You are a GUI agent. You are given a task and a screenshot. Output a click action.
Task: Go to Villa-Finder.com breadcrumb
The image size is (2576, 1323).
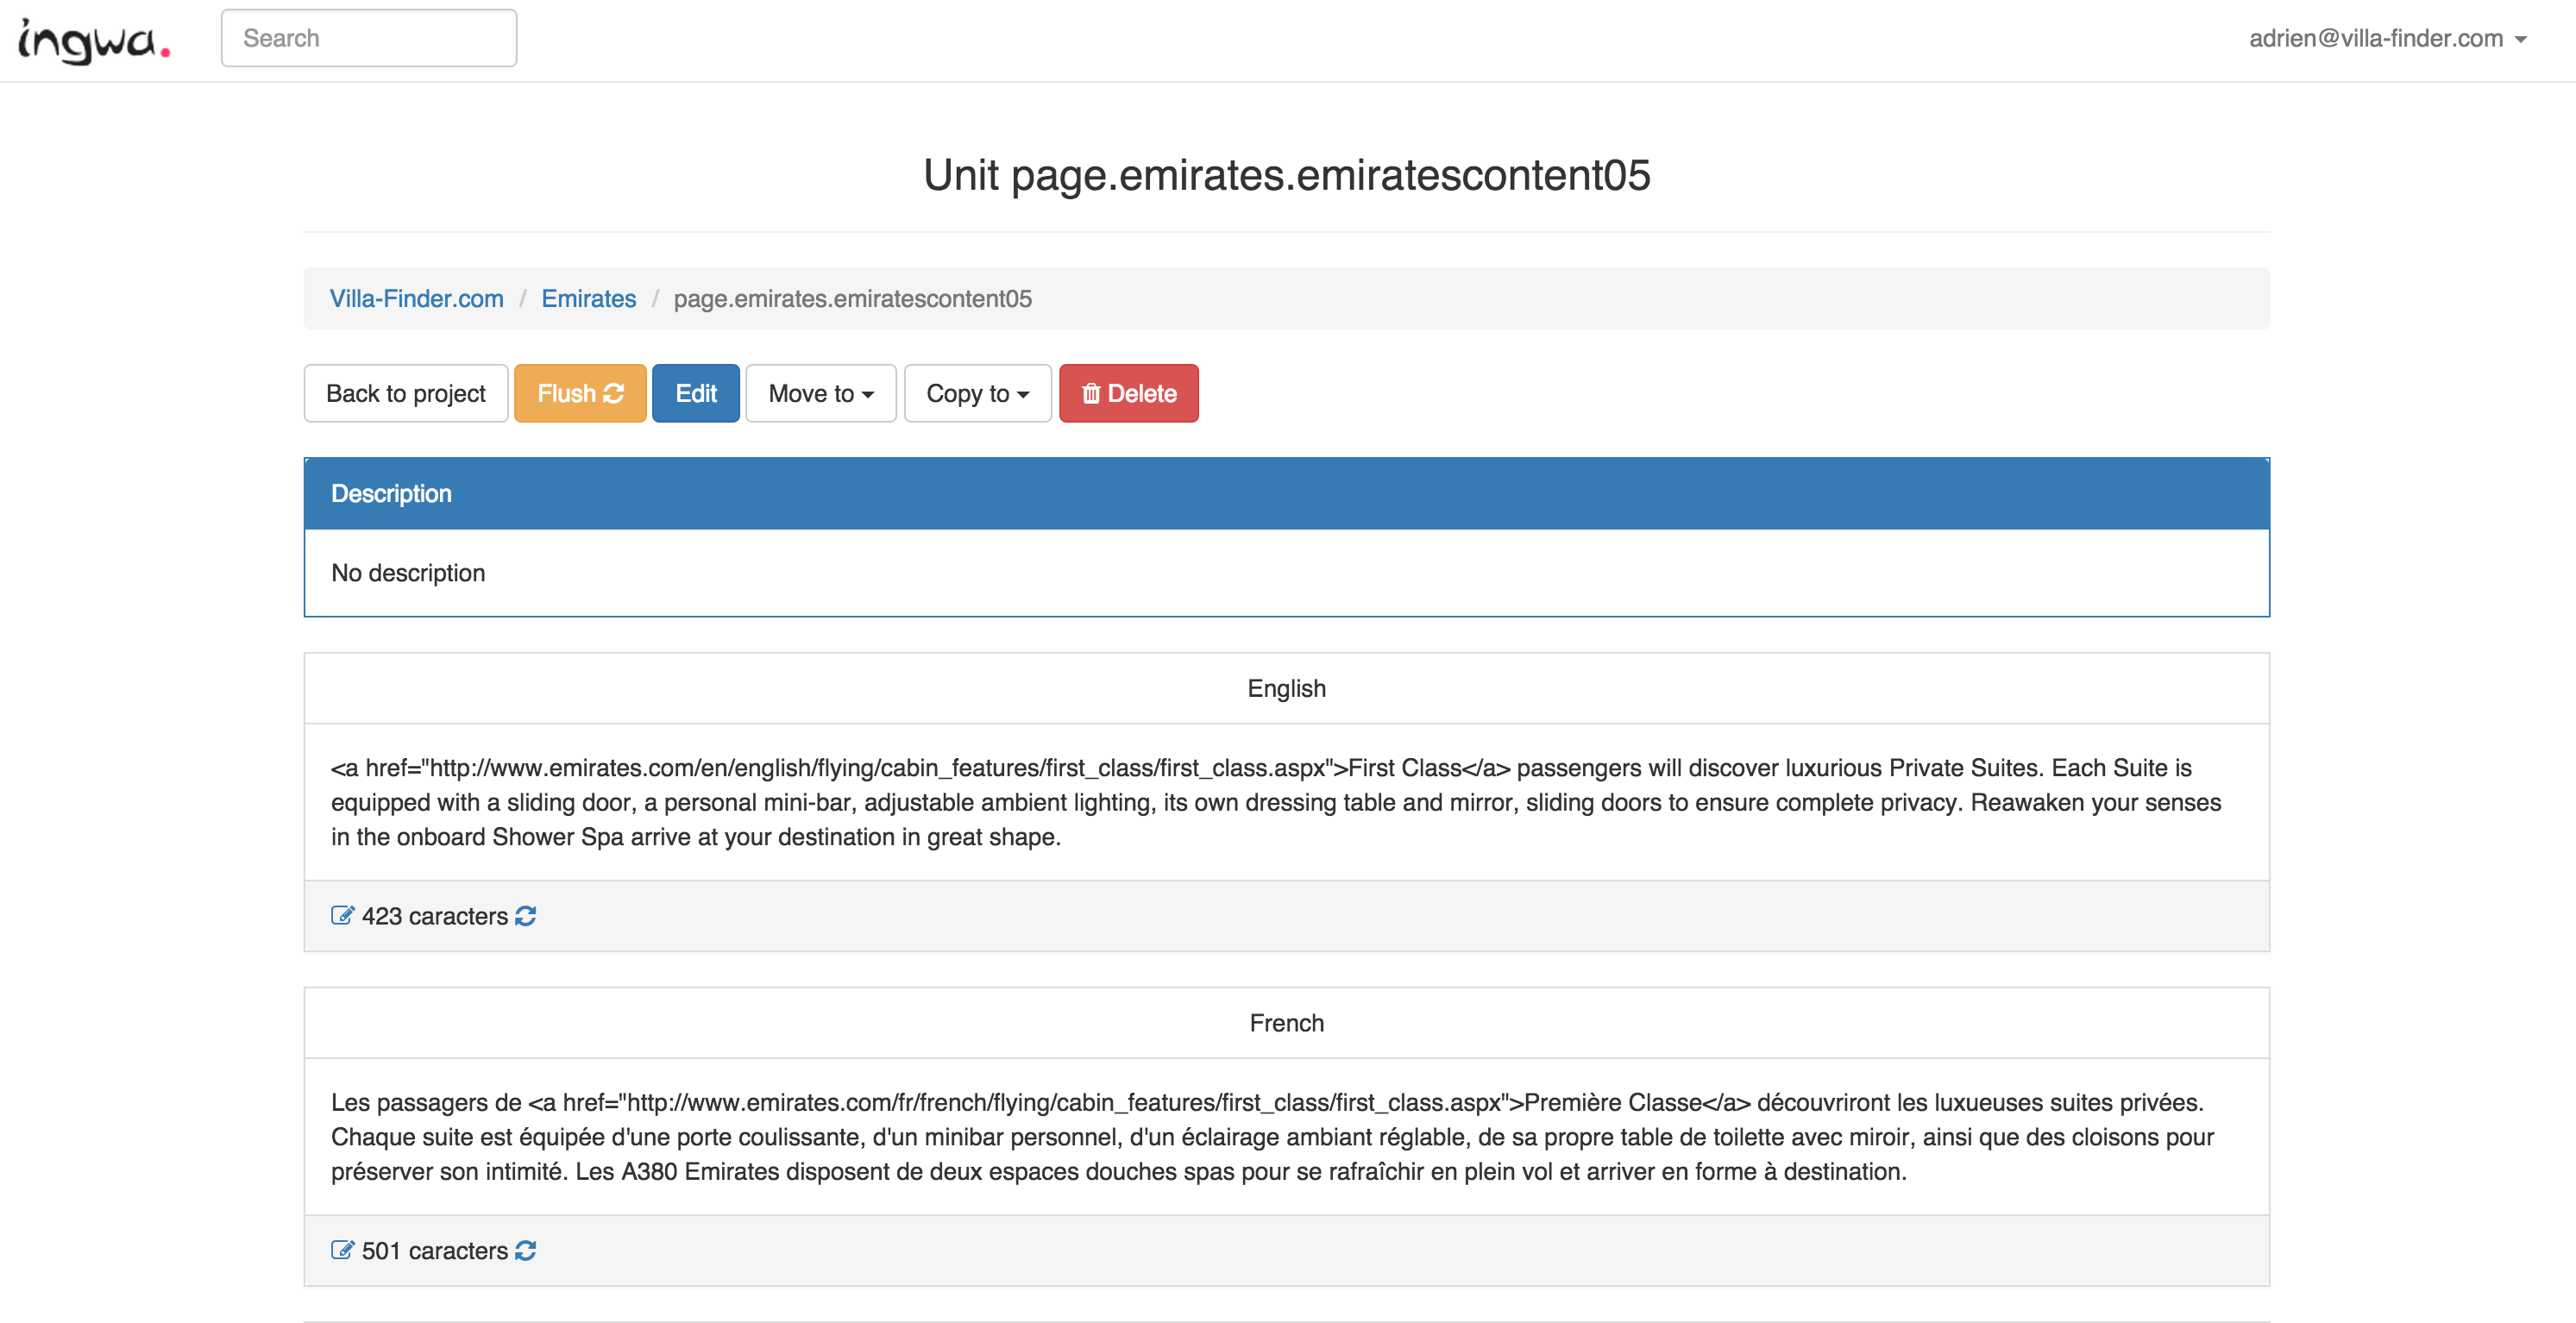coord(416,299)
